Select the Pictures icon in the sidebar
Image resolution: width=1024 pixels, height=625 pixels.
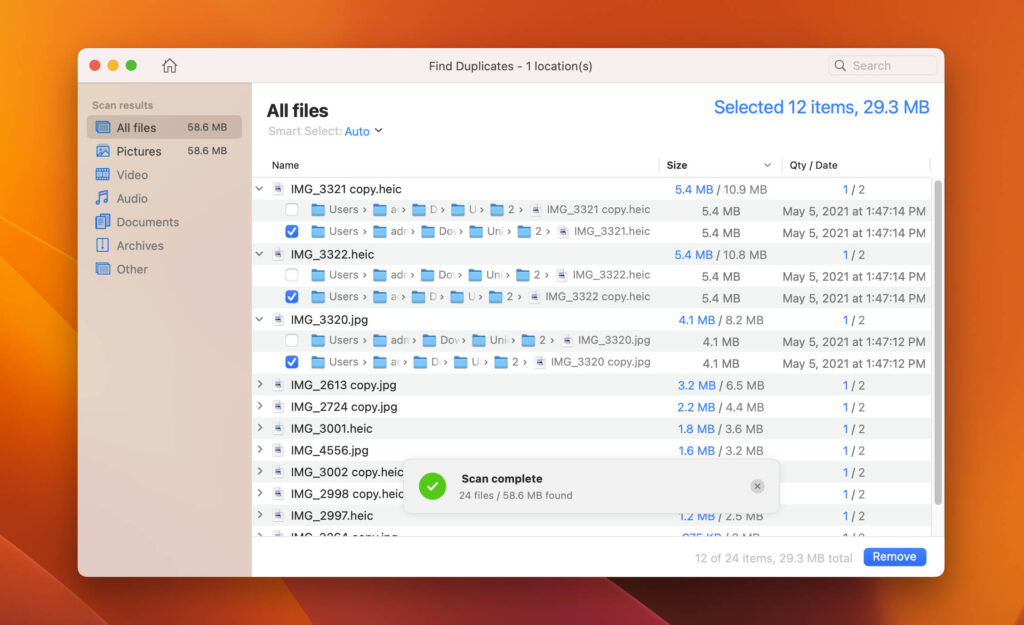(x=102, y=151)
